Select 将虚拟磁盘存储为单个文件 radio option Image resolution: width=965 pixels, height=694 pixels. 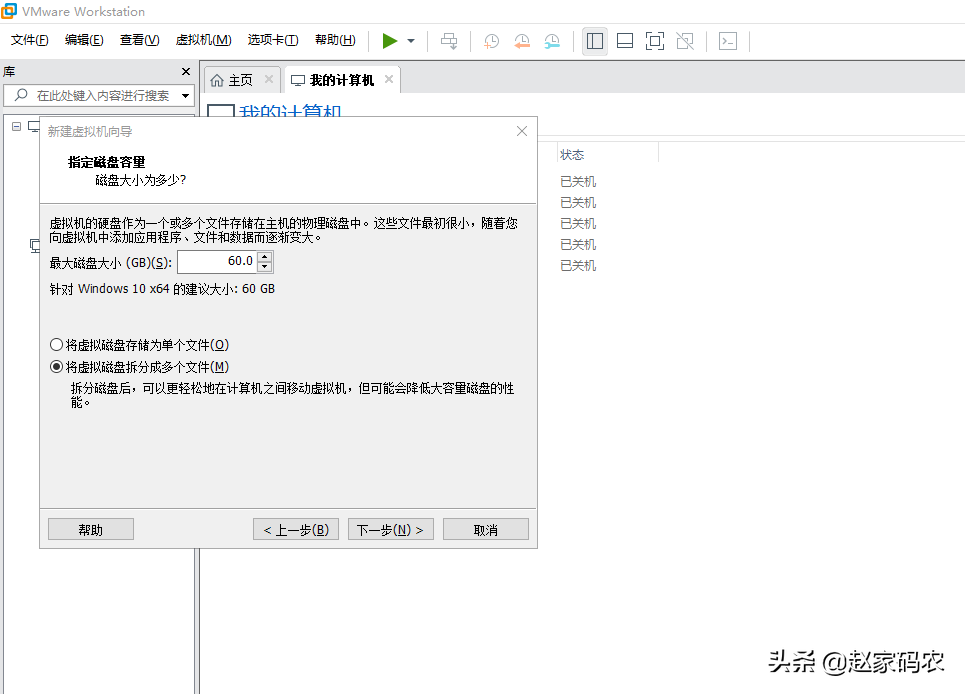tap(57, 345)
